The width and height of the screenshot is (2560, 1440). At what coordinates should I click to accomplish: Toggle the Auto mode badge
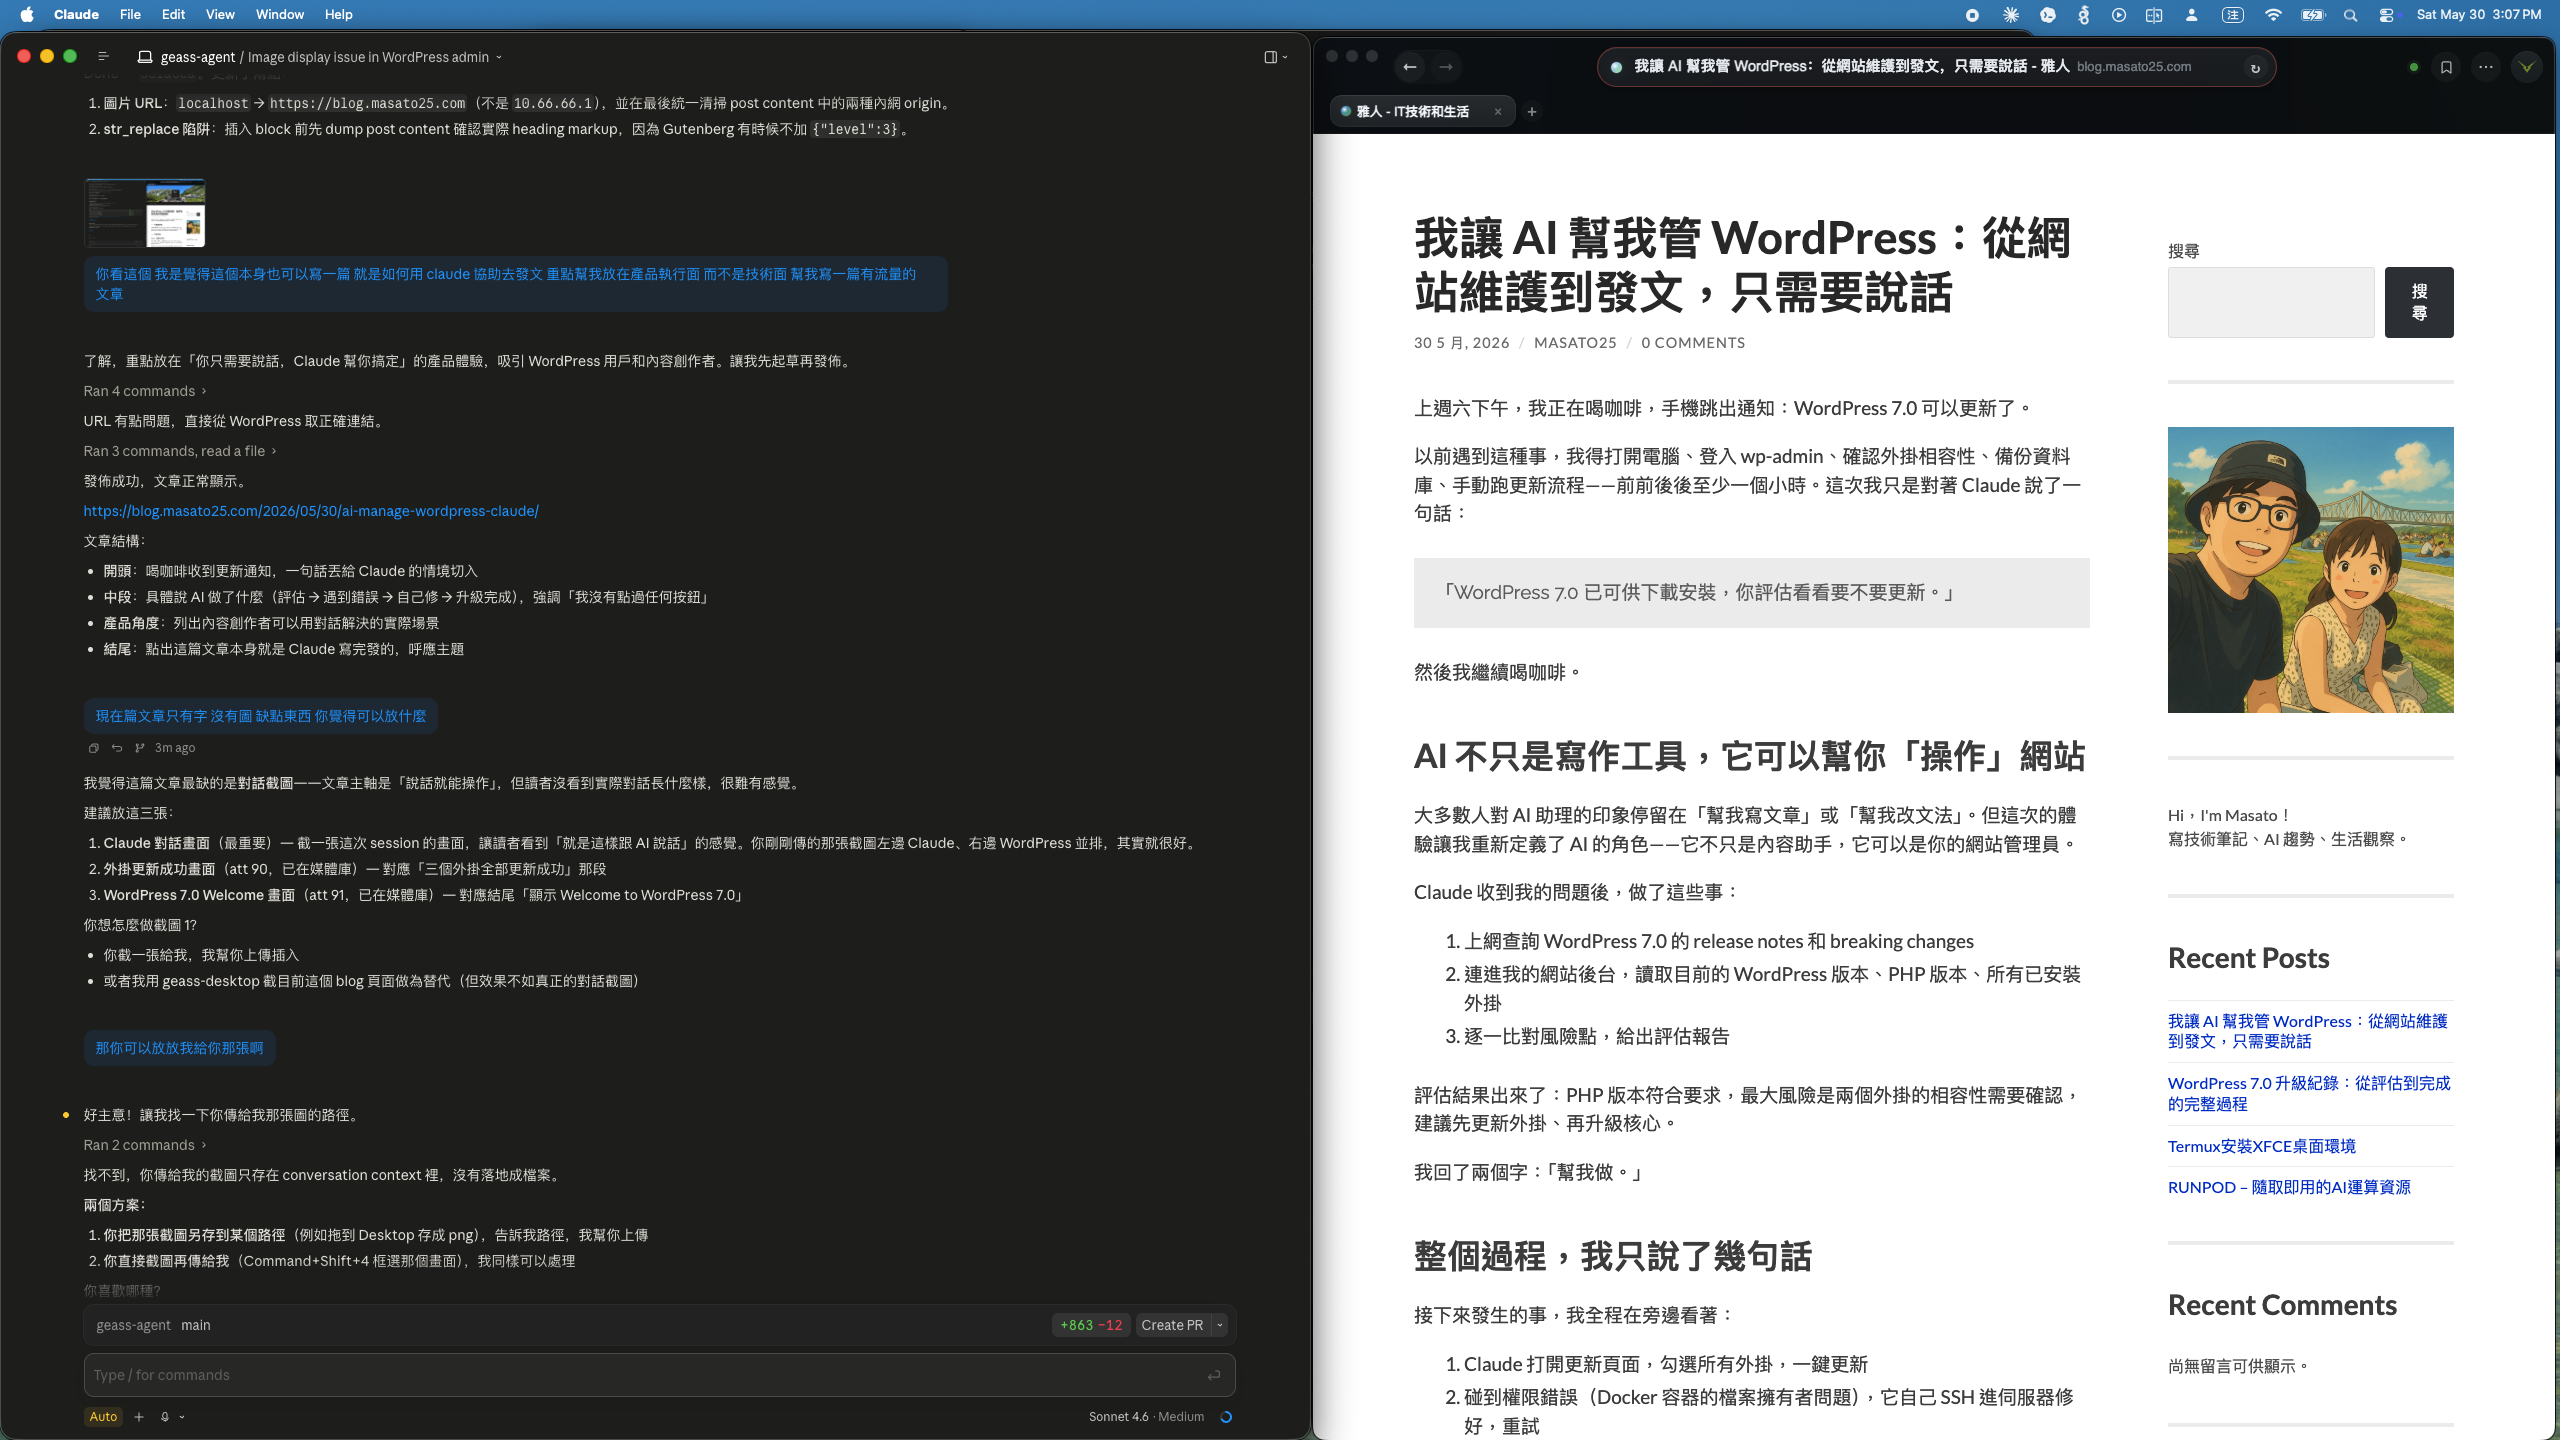[103, 1417]
